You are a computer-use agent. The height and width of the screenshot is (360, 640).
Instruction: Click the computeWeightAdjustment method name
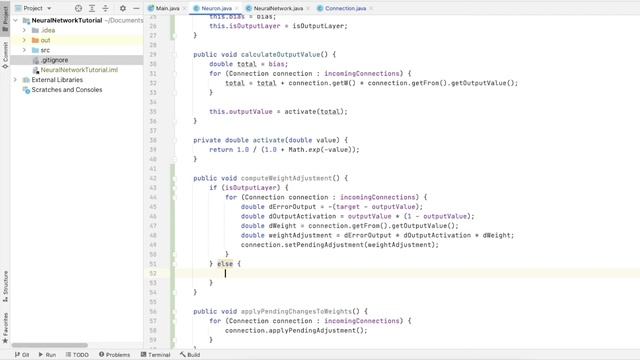286,178
